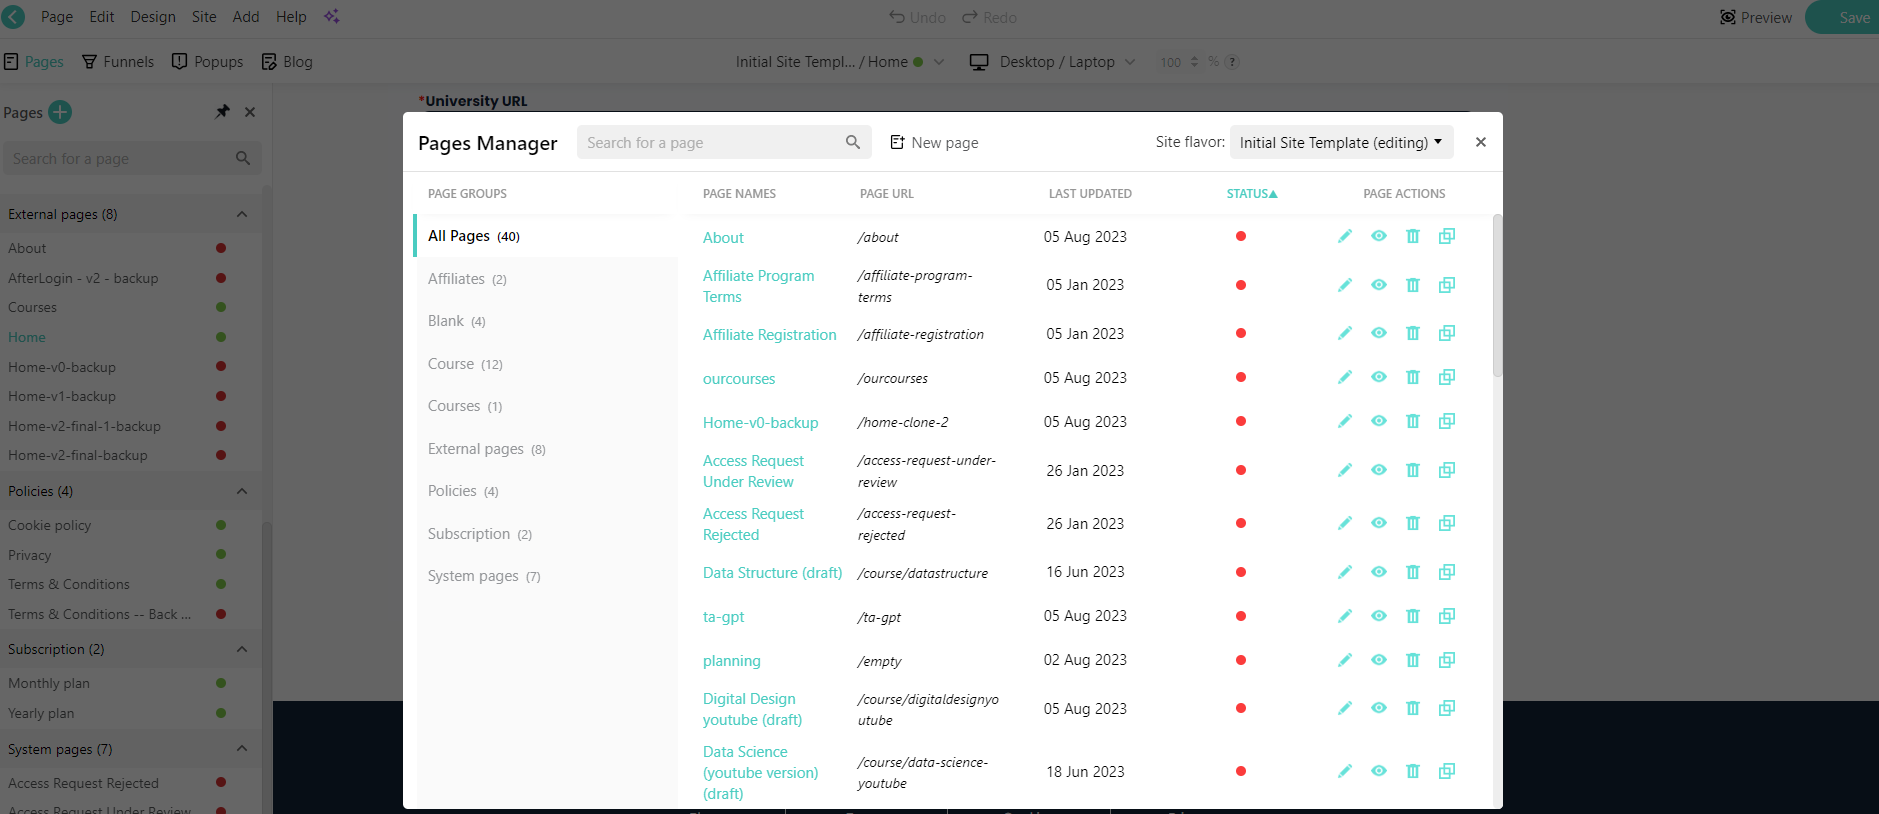Preview Data Structure (draft) with eye icon
The image size is (1879, 814).
pos(1379,572)
